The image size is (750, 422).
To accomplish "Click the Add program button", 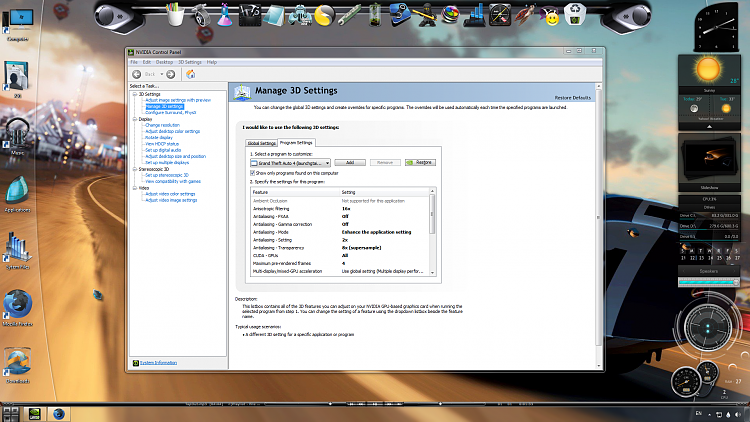I will click(350, 163).
